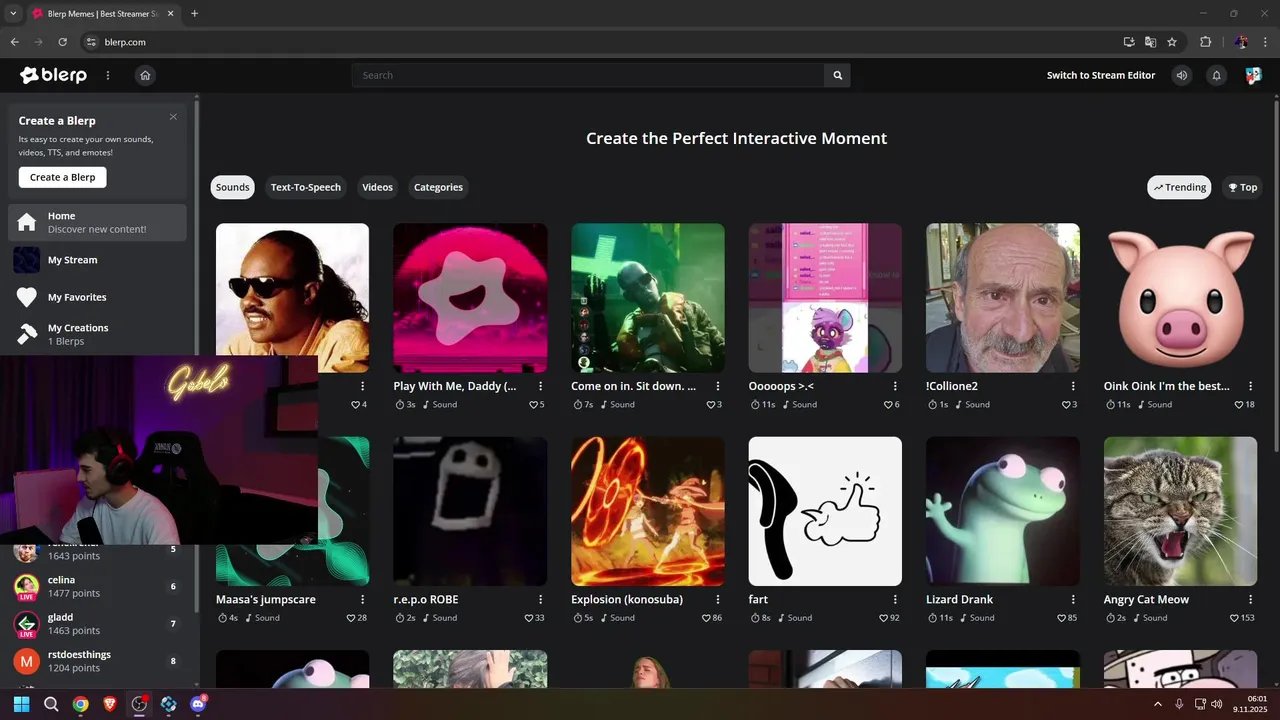Click the Lizard Drank title
This screenshot has width=1280, height=720.
[959, 600]
